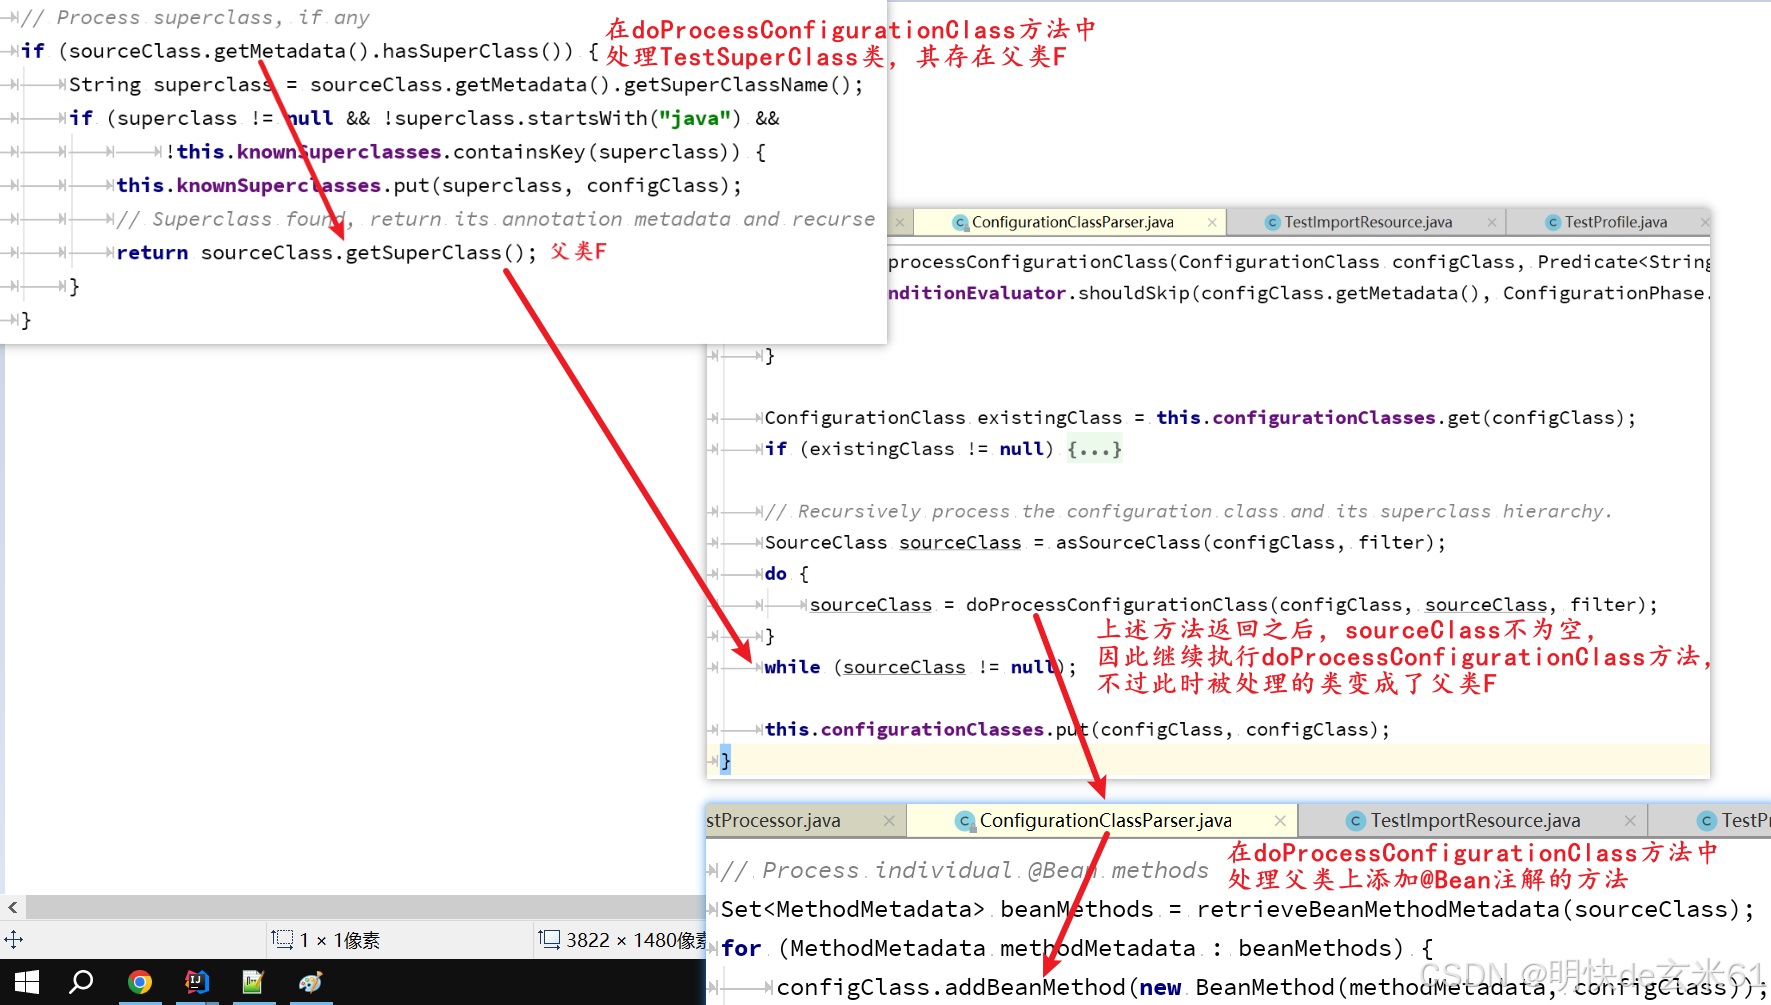Open Google Chrome from the taskbar

pyautogui.click(x=140, y=982)
